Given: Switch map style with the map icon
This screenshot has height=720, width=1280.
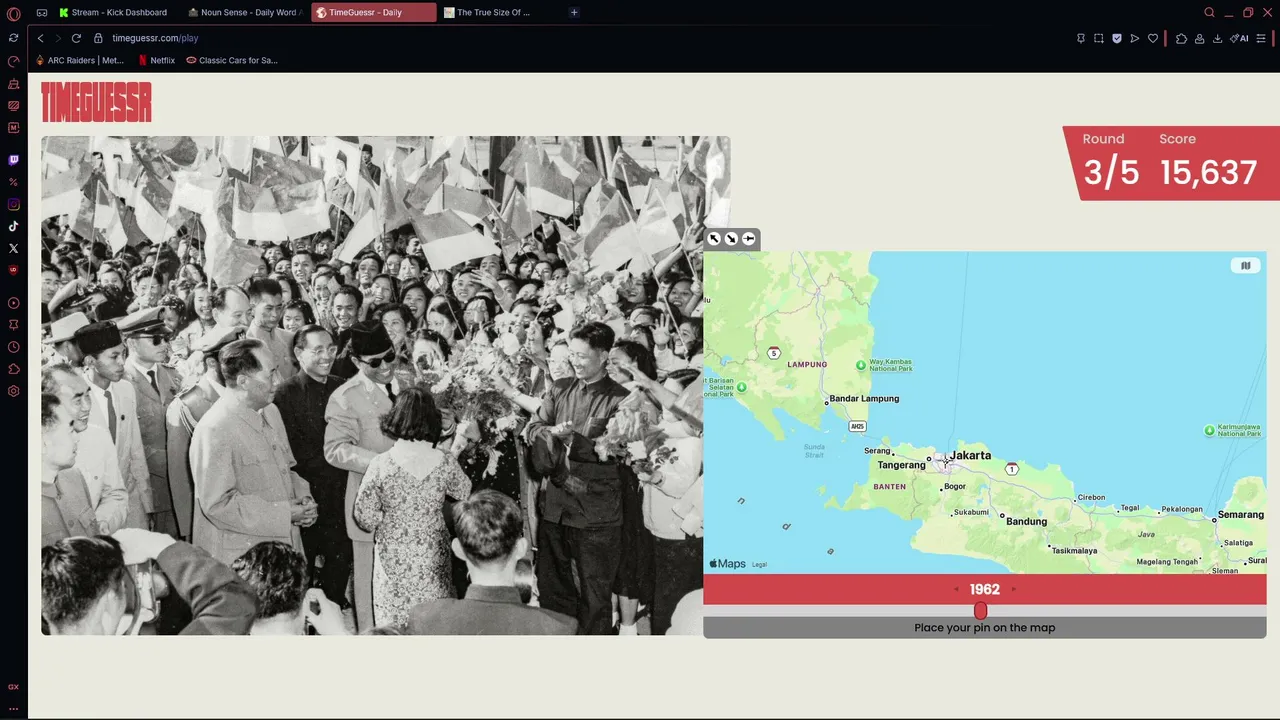Looking at the screenshot, I should click(1246, 266).
